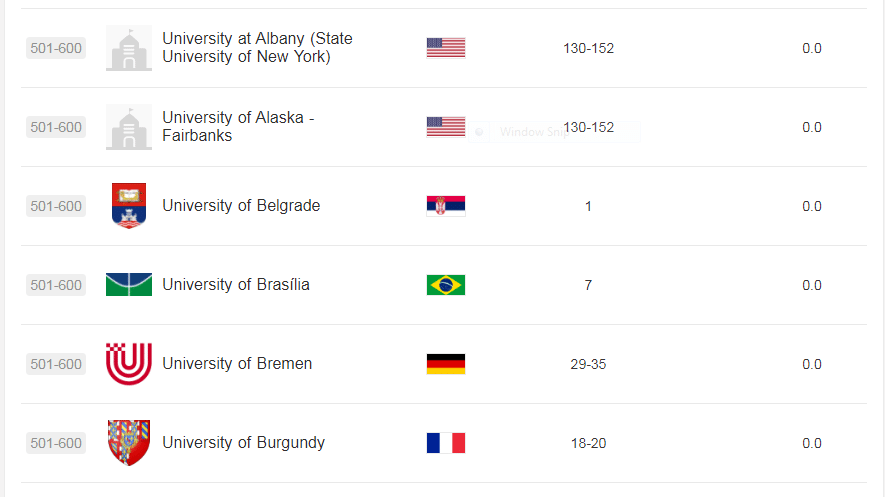Open the University of Brasília link
885x497 pixels.
coord(236,285)
